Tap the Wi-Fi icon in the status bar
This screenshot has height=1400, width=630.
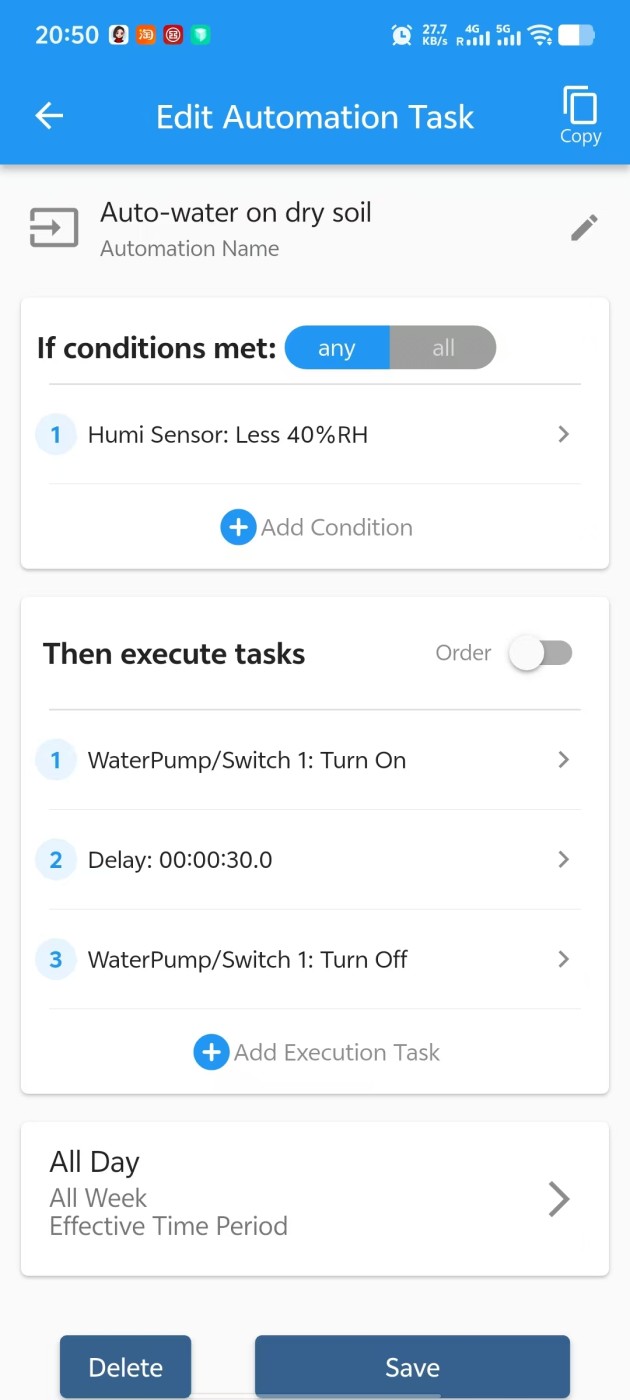pos(539,33)
